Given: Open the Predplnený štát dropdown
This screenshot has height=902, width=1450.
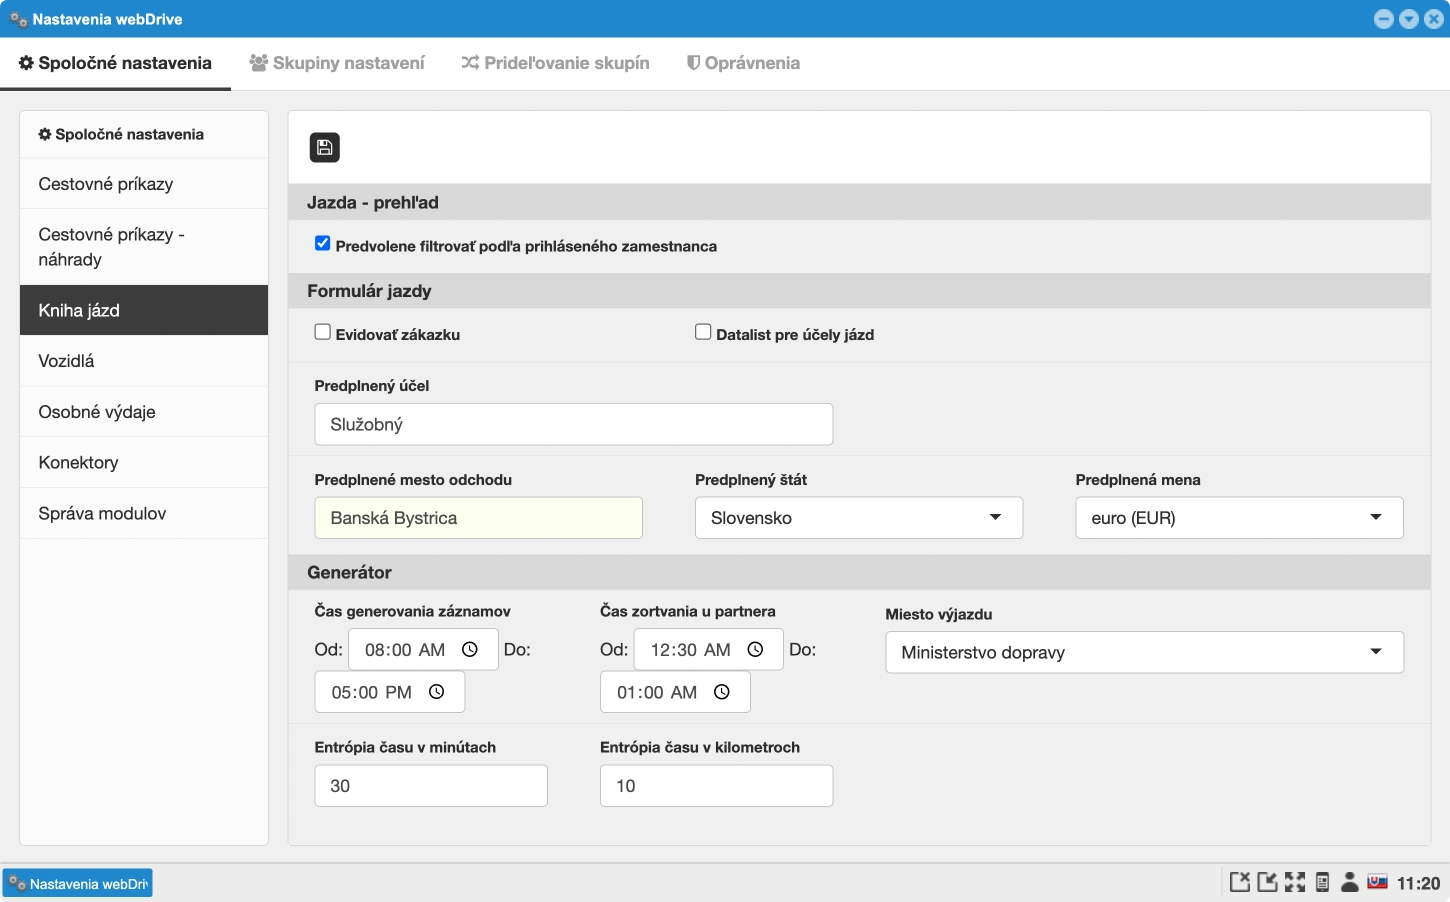Looking at the screenshot, I should pos(859,518).
